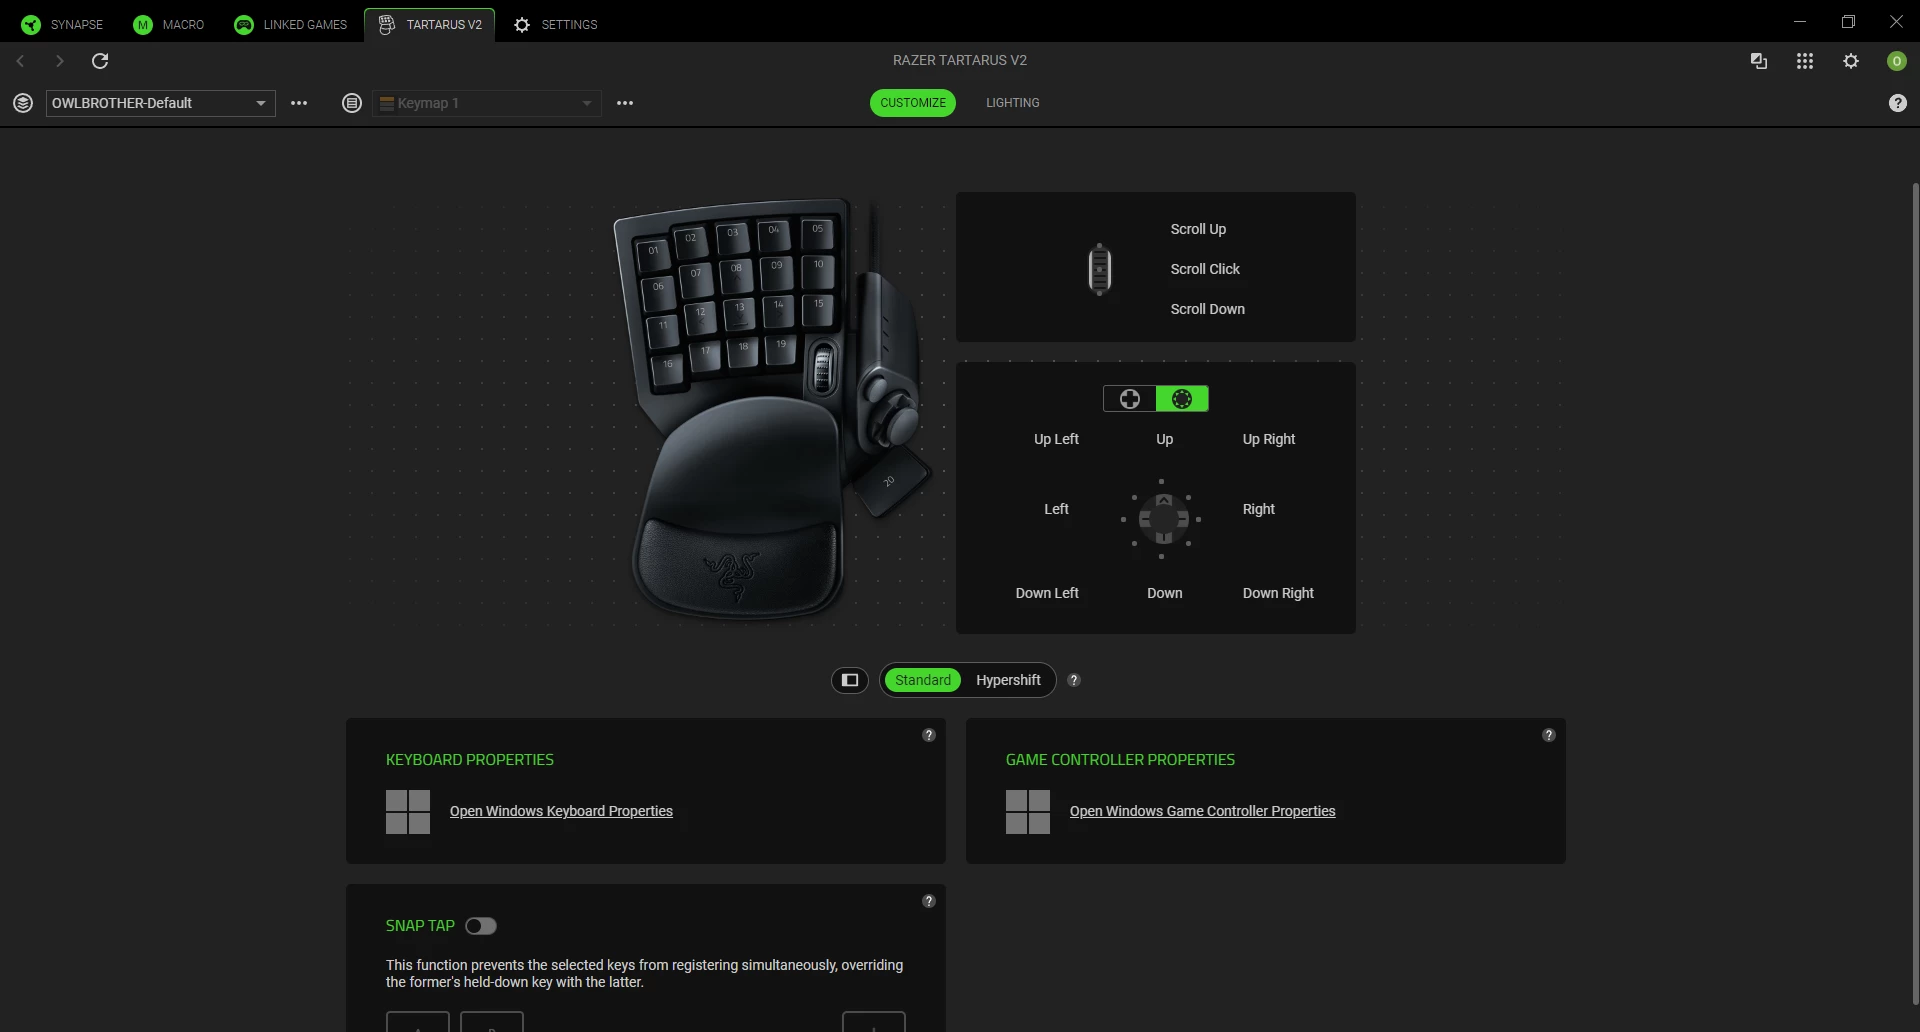
Task: Open Game Controller Properties help icon
Action: pyautogui.click(x=1549, y=735)
